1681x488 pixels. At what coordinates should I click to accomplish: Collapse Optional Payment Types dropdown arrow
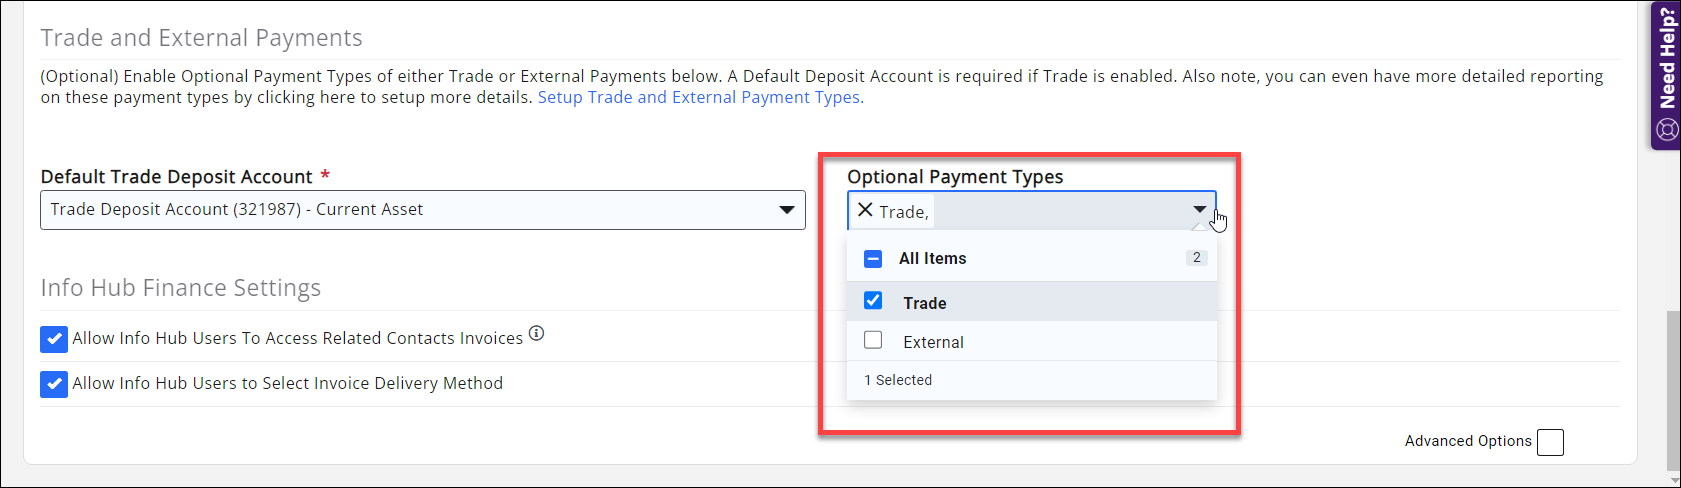point(1199,209)
